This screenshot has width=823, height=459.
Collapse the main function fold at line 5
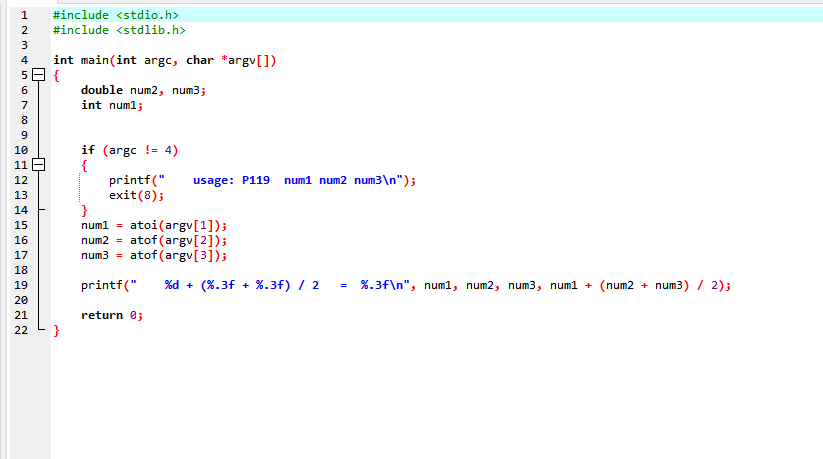coord(38,75)
